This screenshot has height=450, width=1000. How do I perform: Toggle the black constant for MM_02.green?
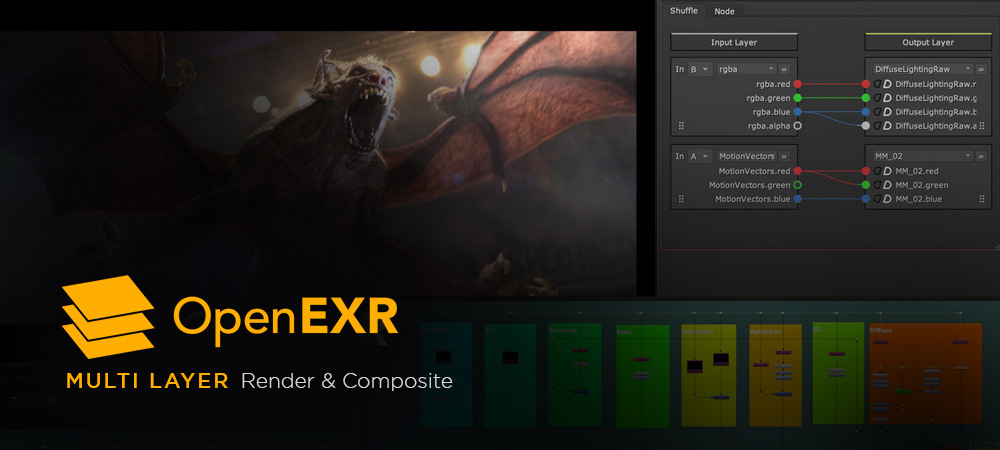click(878, 185)
